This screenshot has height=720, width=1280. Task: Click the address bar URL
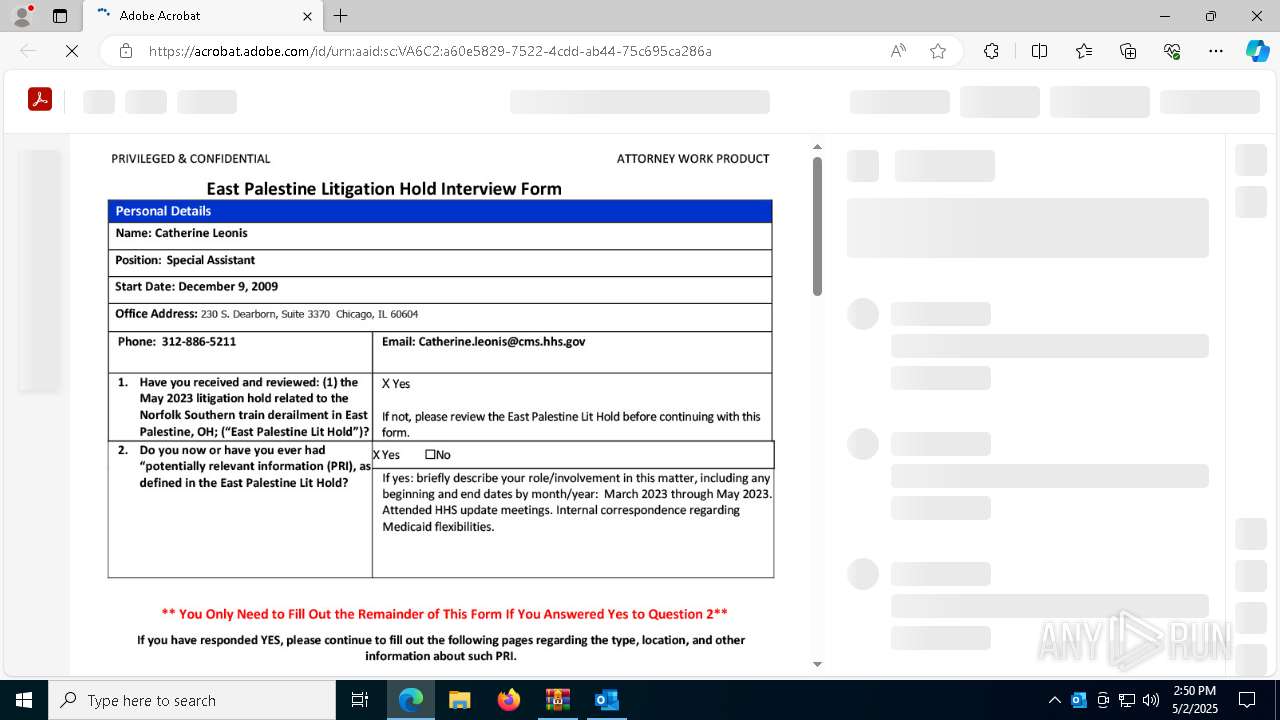[x=430, y=51]
